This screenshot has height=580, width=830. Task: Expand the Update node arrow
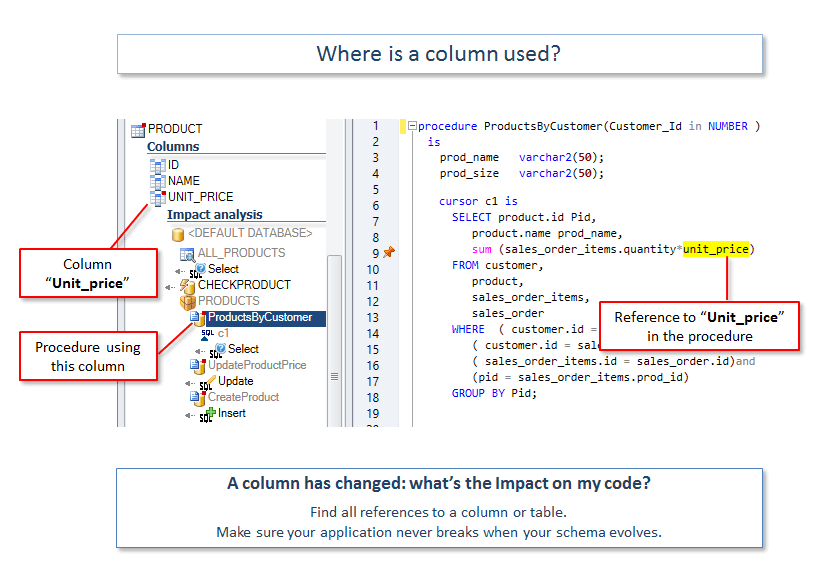click(x=190, y=383)
